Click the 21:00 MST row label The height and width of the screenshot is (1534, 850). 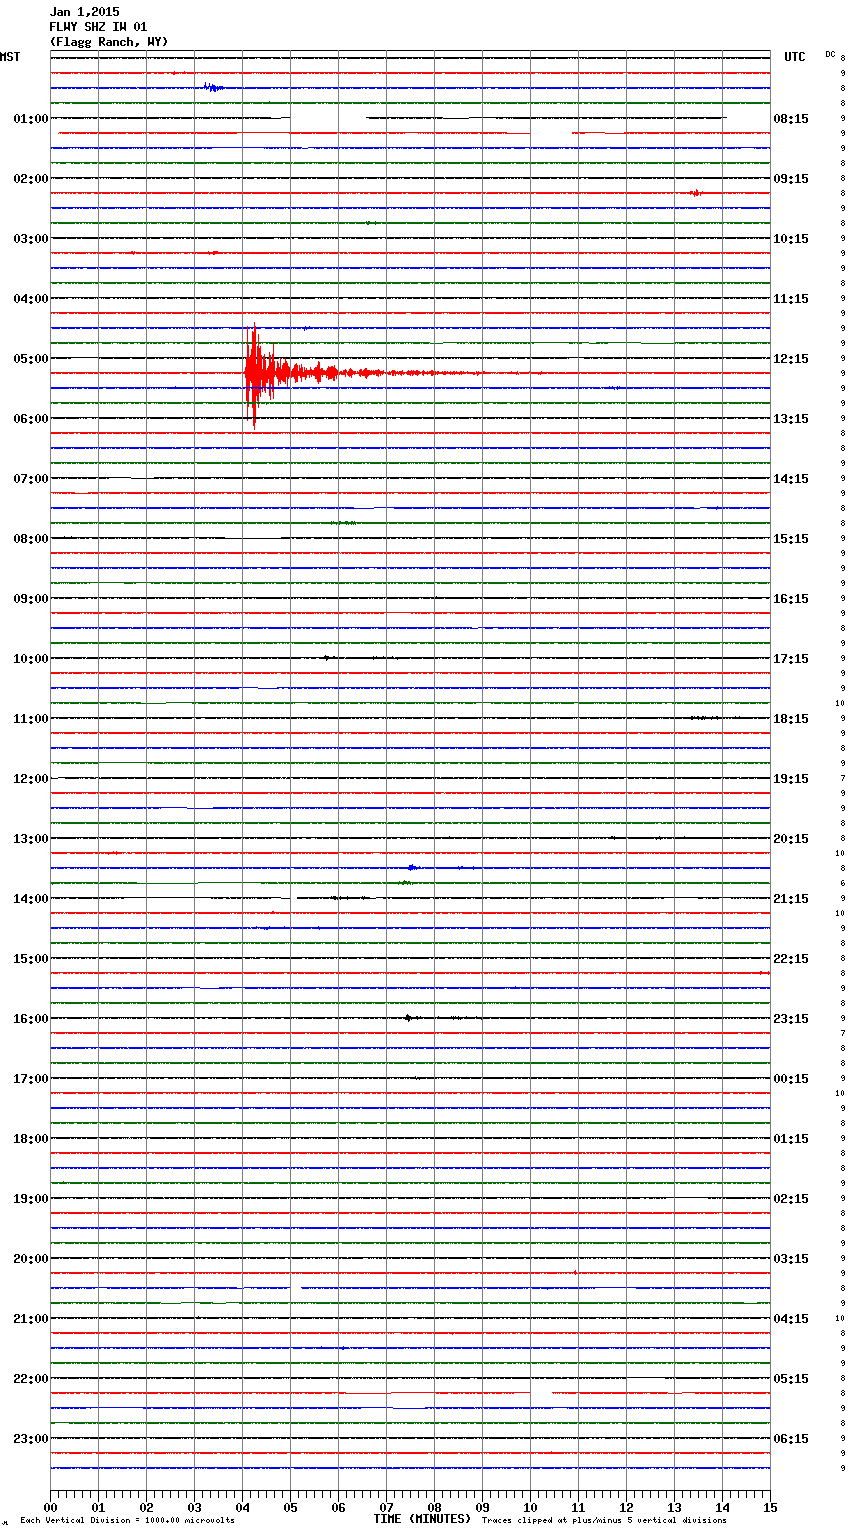pos(30,1319)
